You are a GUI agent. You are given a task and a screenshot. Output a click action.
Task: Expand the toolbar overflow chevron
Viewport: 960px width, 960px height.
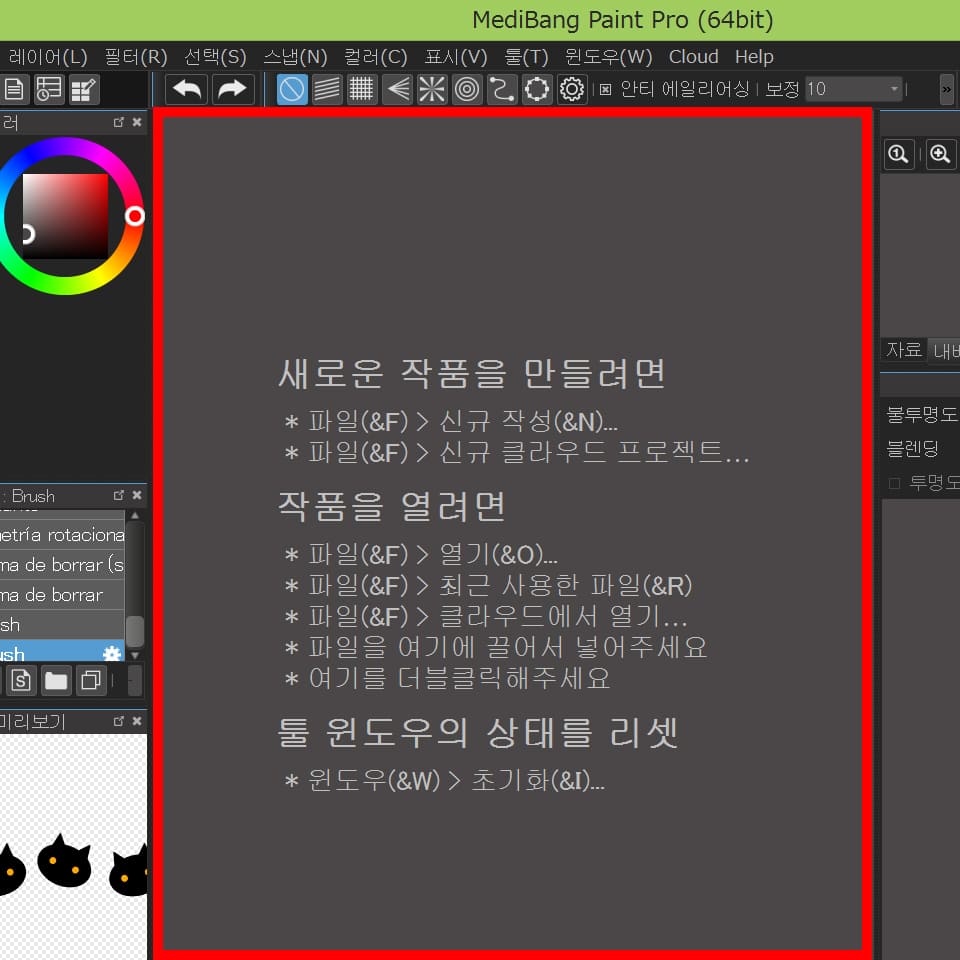947,89
